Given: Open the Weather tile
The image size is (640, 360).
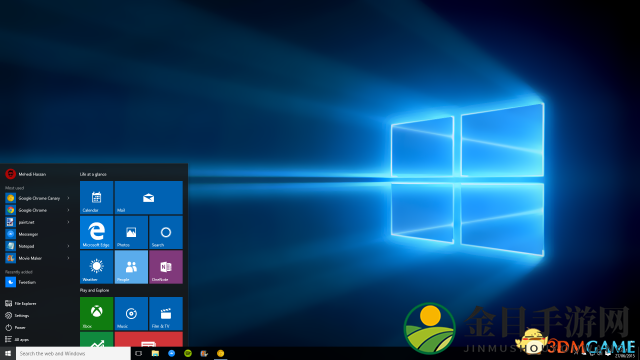Looking at the screenshot, I should pyautogui.click(x=96, y=267).
